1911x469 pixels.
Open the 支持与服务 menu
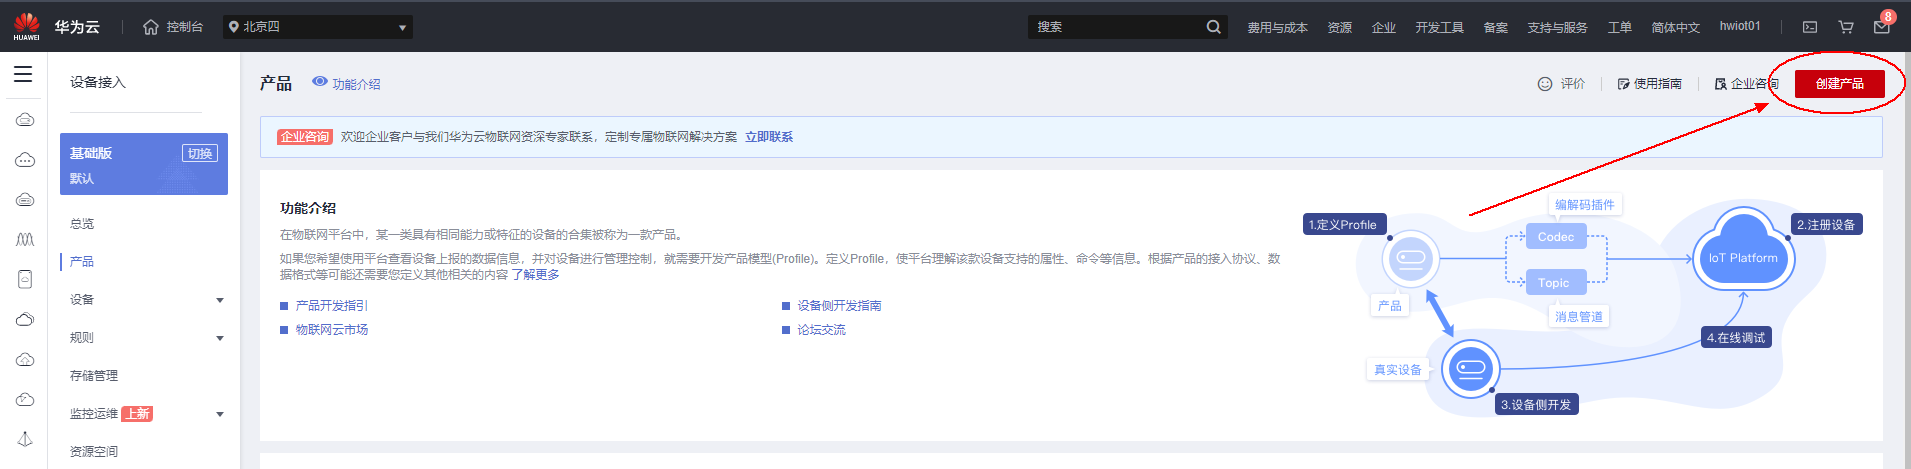point(1557,28)
